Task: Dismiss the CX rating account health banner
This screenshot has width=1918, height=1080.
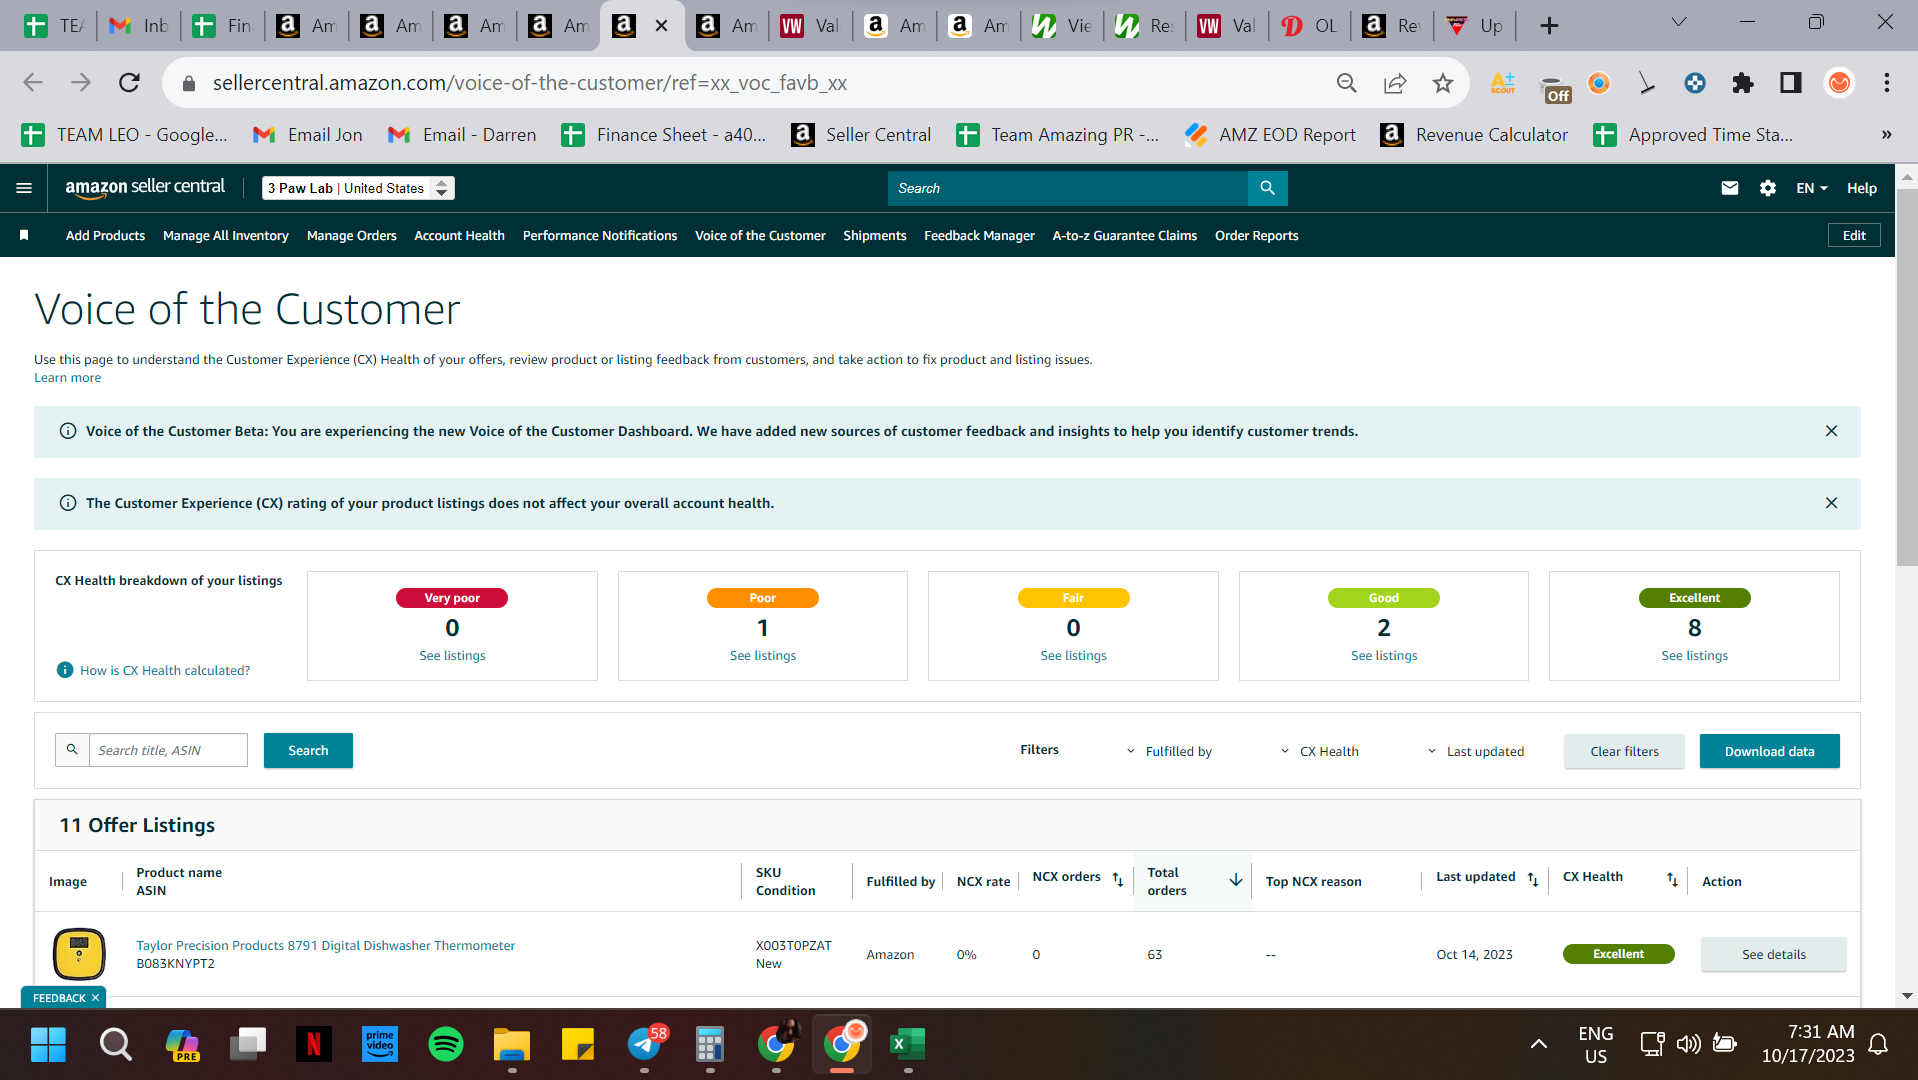Action: [x=1831, y=503]
